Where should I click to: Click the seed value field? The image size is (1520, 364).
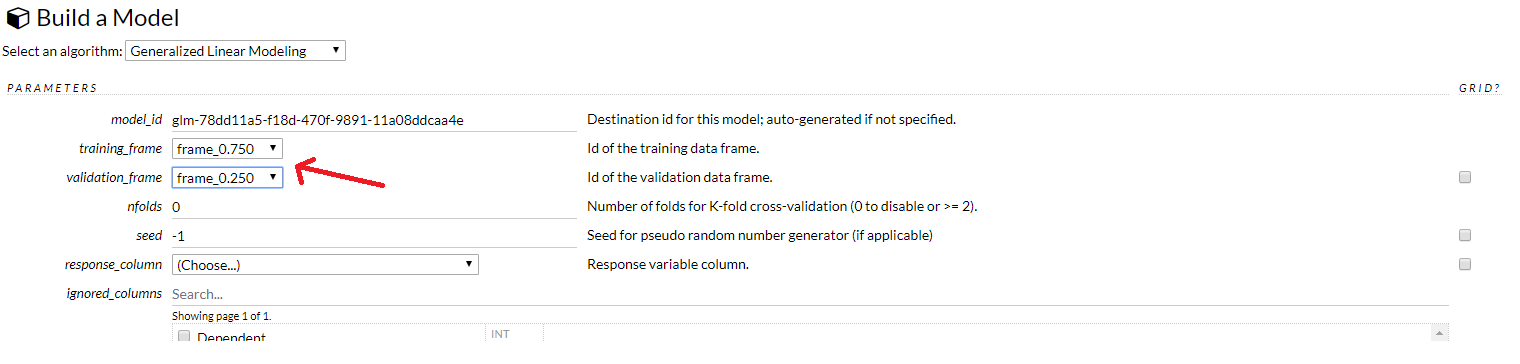click(369, 236)
